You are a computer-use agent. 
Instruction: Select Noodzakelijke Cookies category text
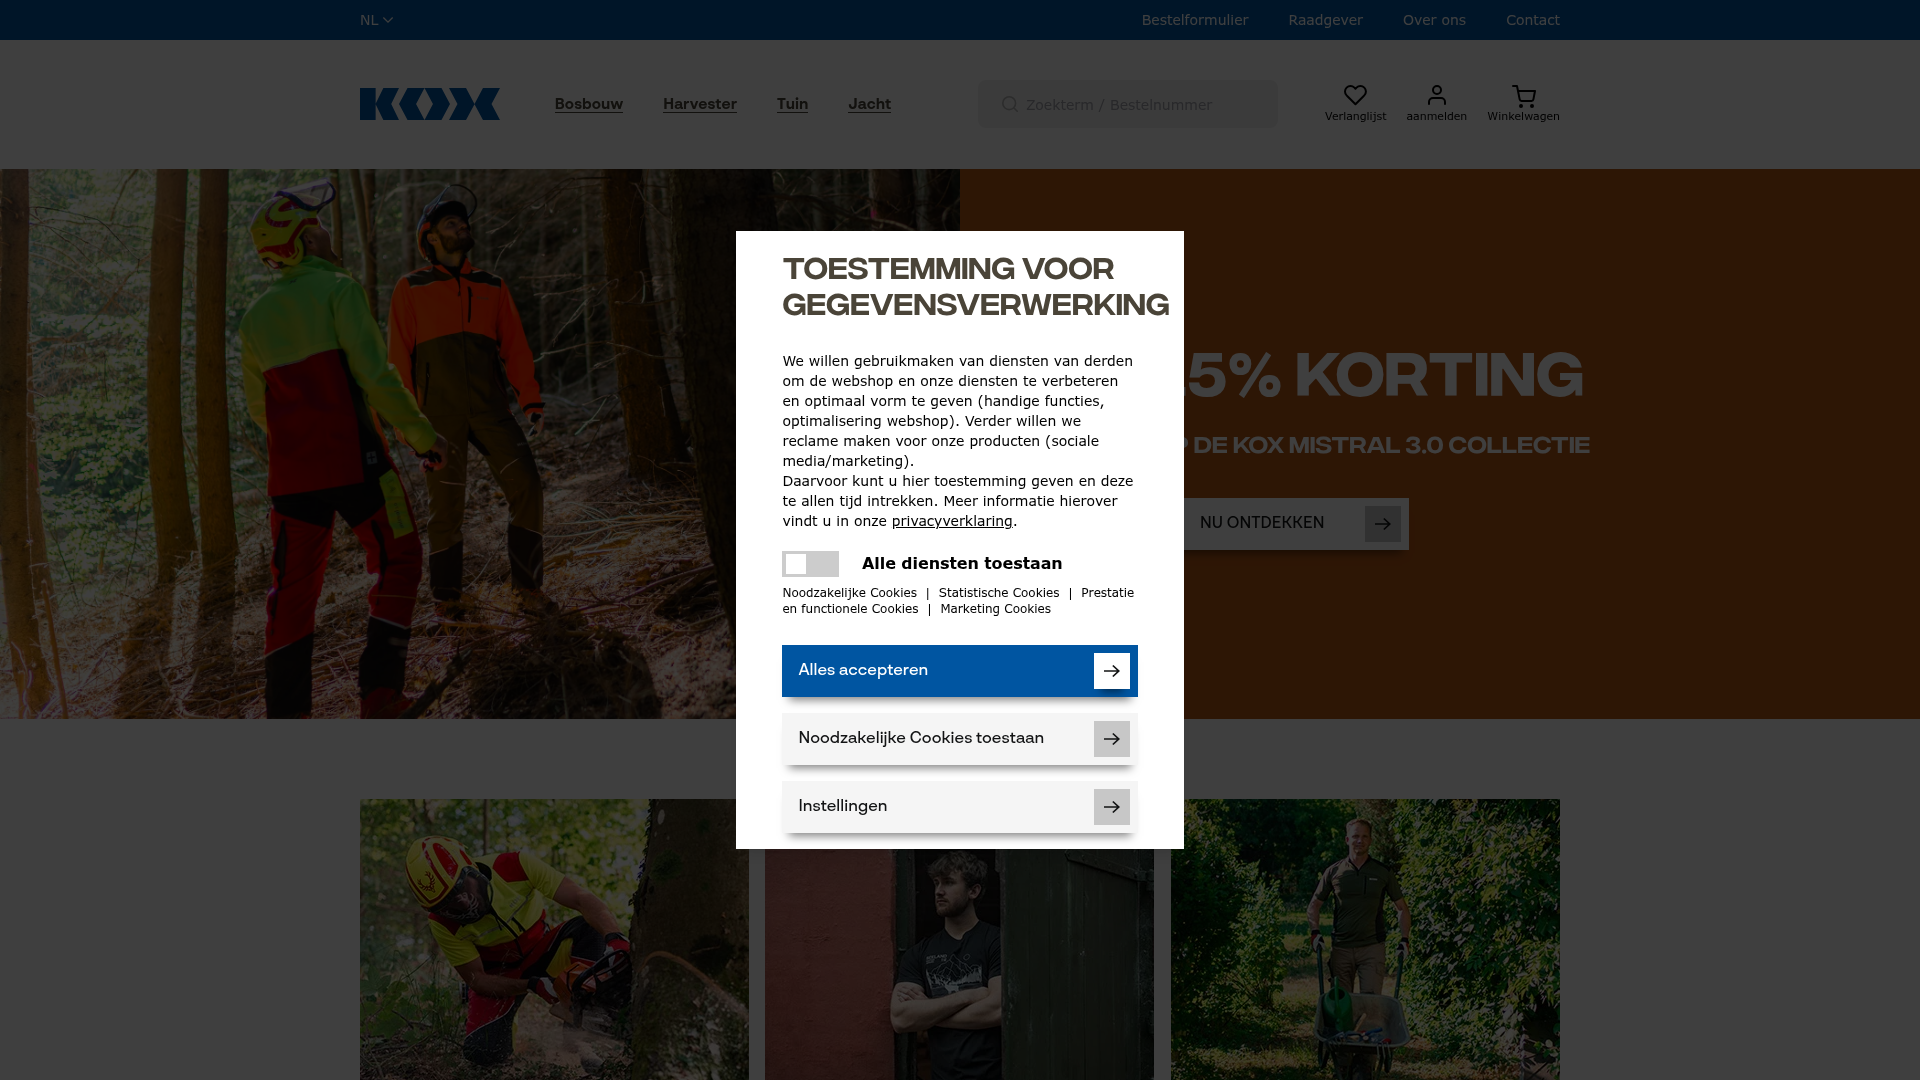coord(849,593)
